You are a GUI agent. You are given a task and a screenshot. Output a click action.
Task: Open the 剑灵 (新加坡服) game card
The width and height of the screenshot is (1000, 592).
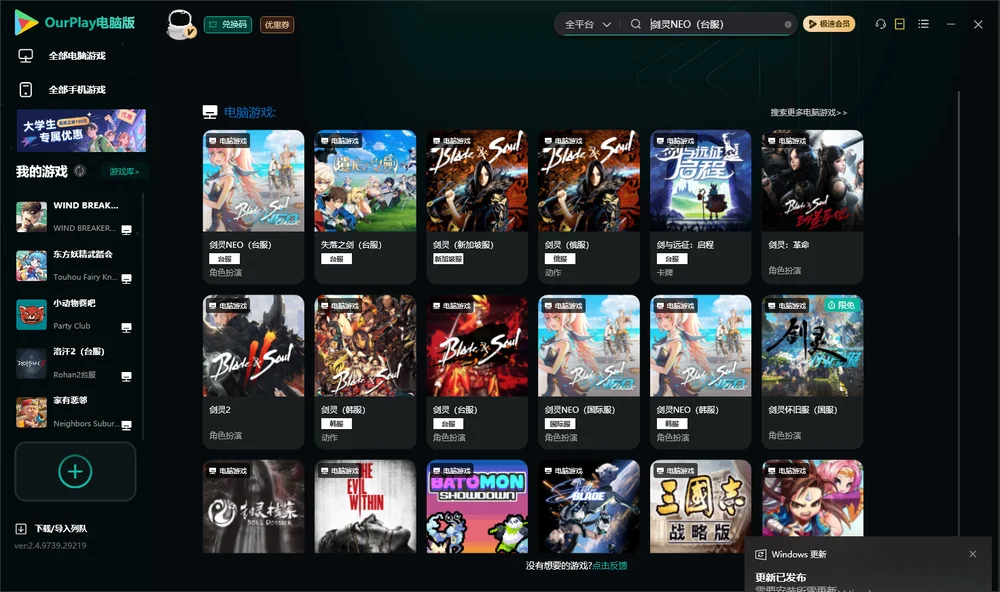477,207
